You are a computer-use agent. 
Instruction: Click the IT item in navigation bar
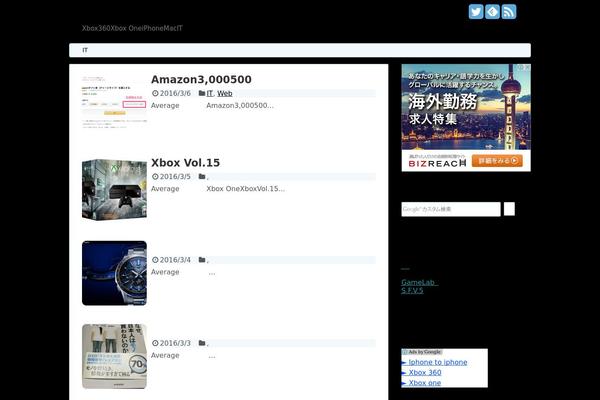pos(85,50)
